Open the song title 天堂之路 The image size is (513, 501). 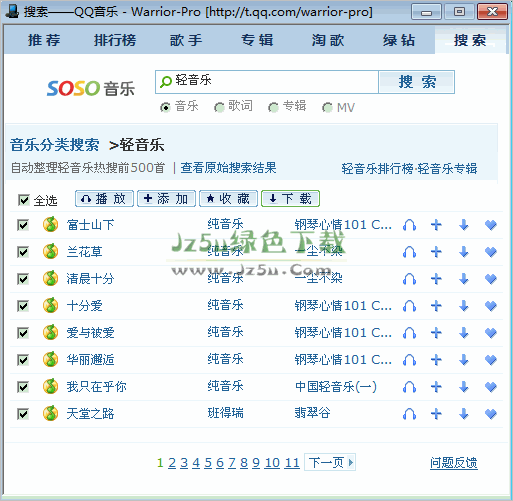[90, 414]
